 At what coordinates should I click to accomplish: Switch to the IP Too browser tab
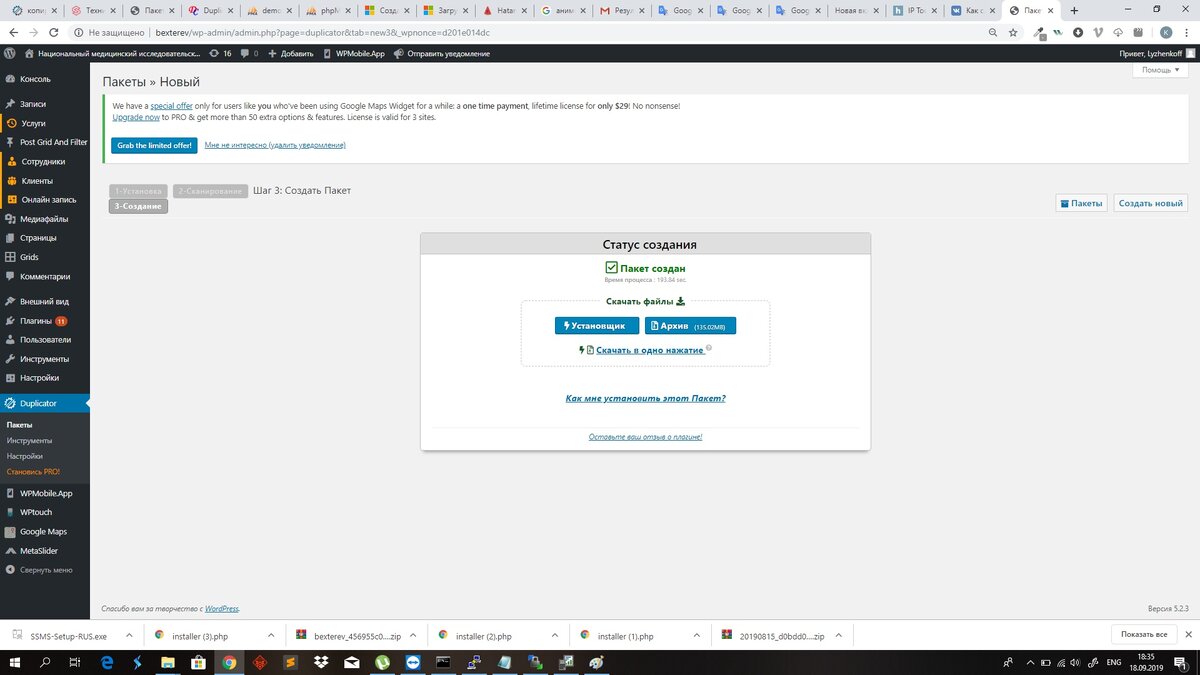tap(914, 10)
